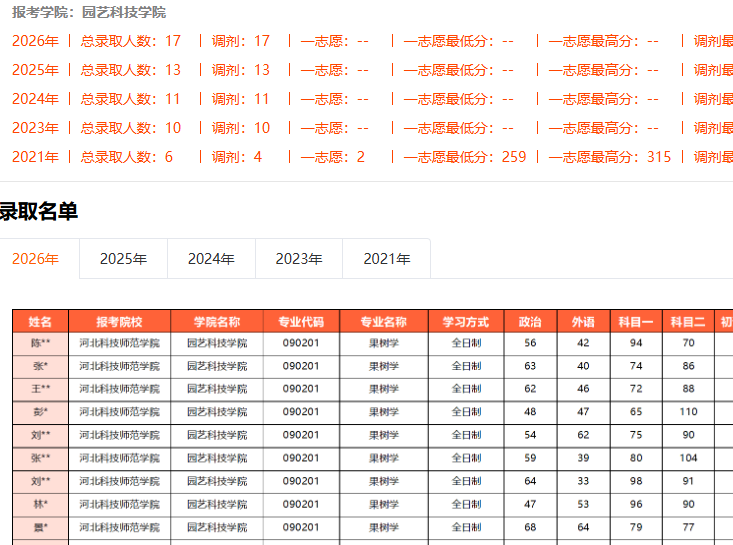Click 报考学院：园艺科技学院 heading text
The width and height of the screenshot is (733, 545).
(89, 12)
